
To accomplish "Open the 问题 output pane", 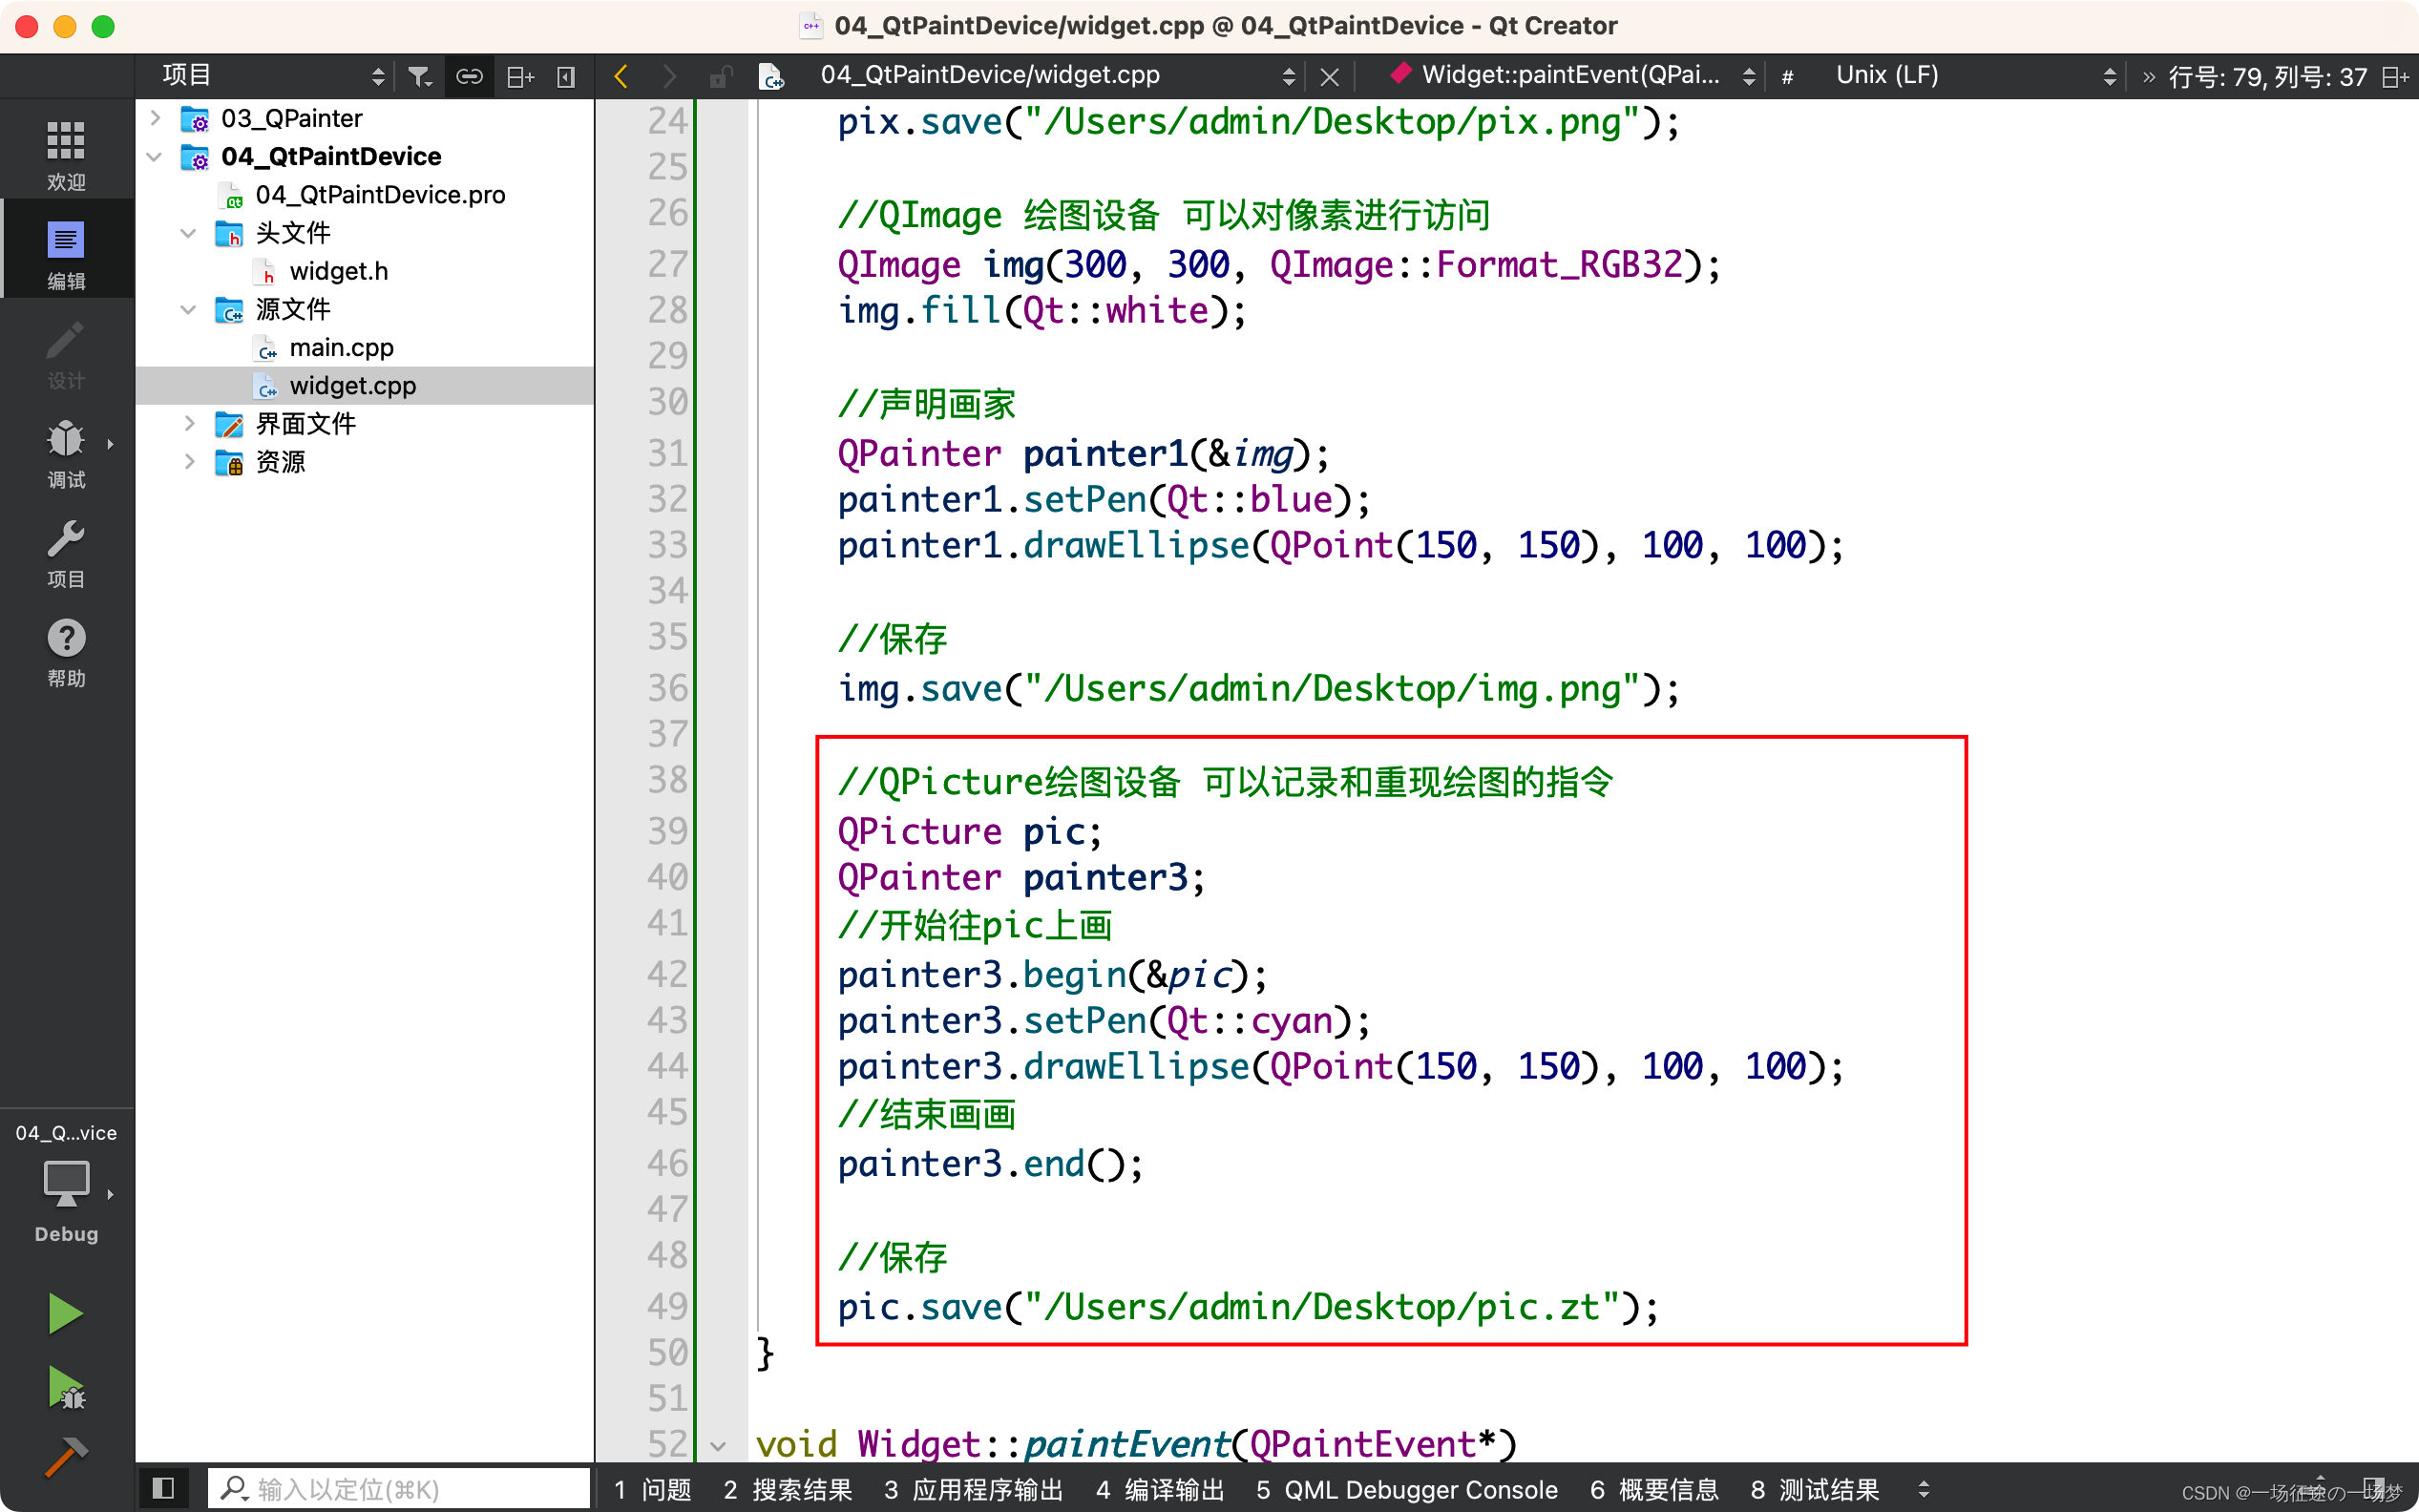I will tap(652, 1489).
